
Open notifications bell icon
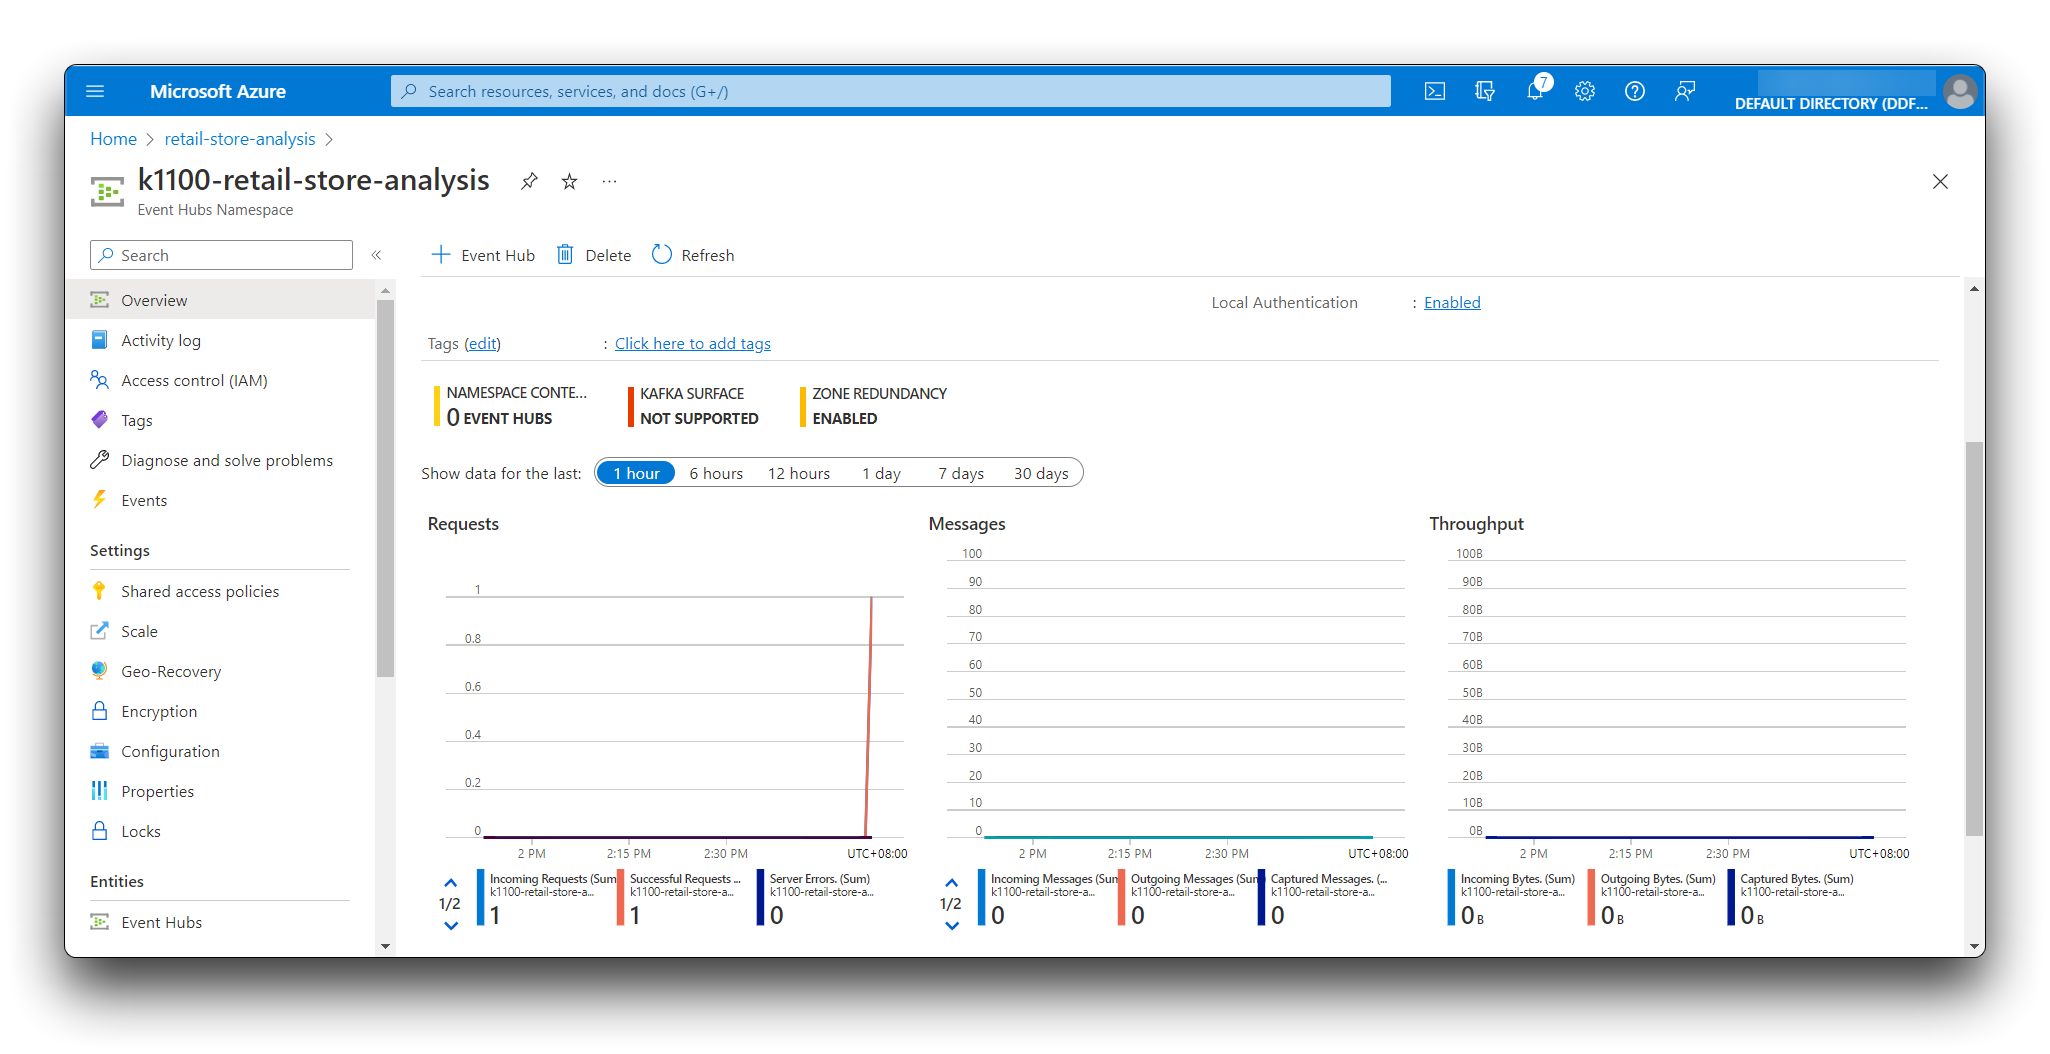[x=1535, y=91]
